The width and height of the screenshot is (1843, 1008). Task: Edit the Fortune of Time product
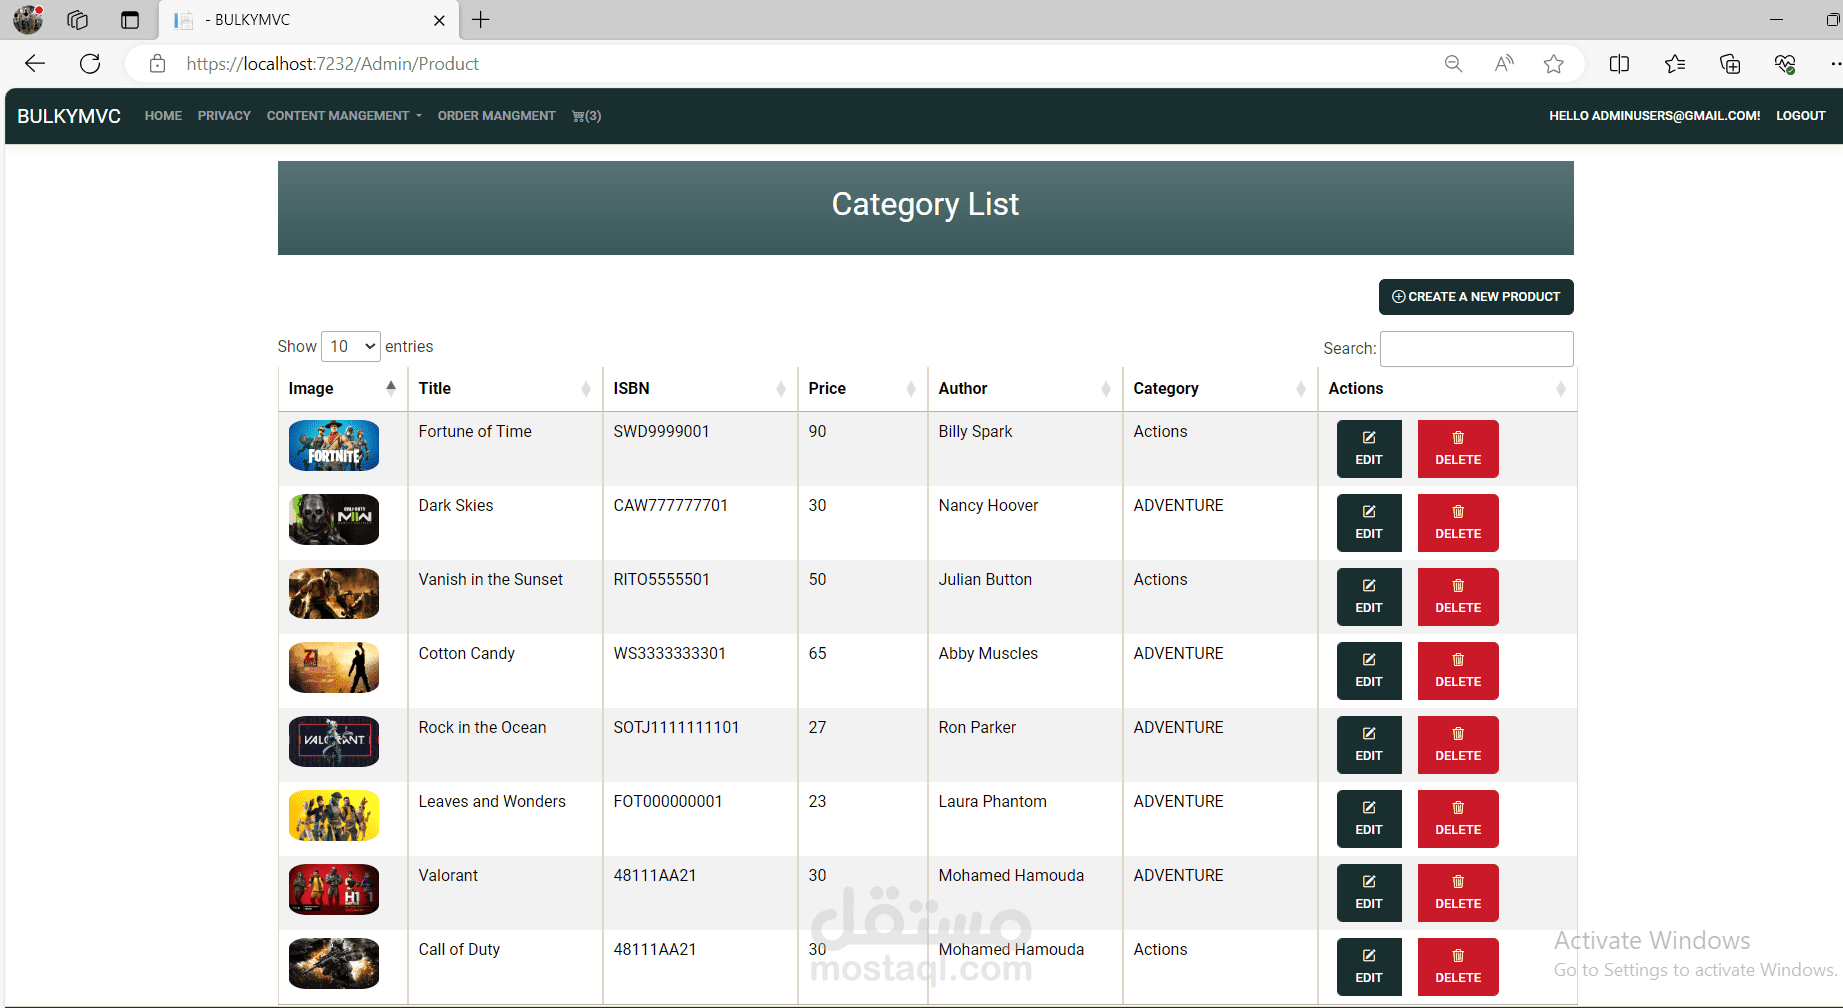pyautogui.click(x=1368, y=449)
